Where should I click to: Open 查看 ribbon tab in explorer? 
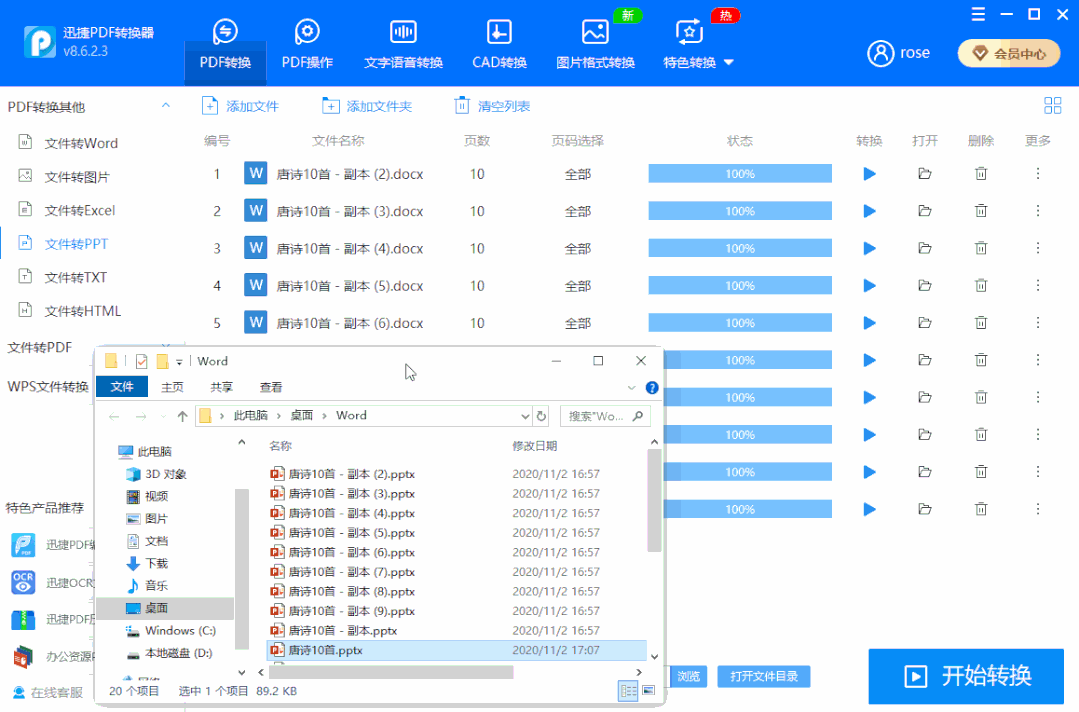pos(271,387)
